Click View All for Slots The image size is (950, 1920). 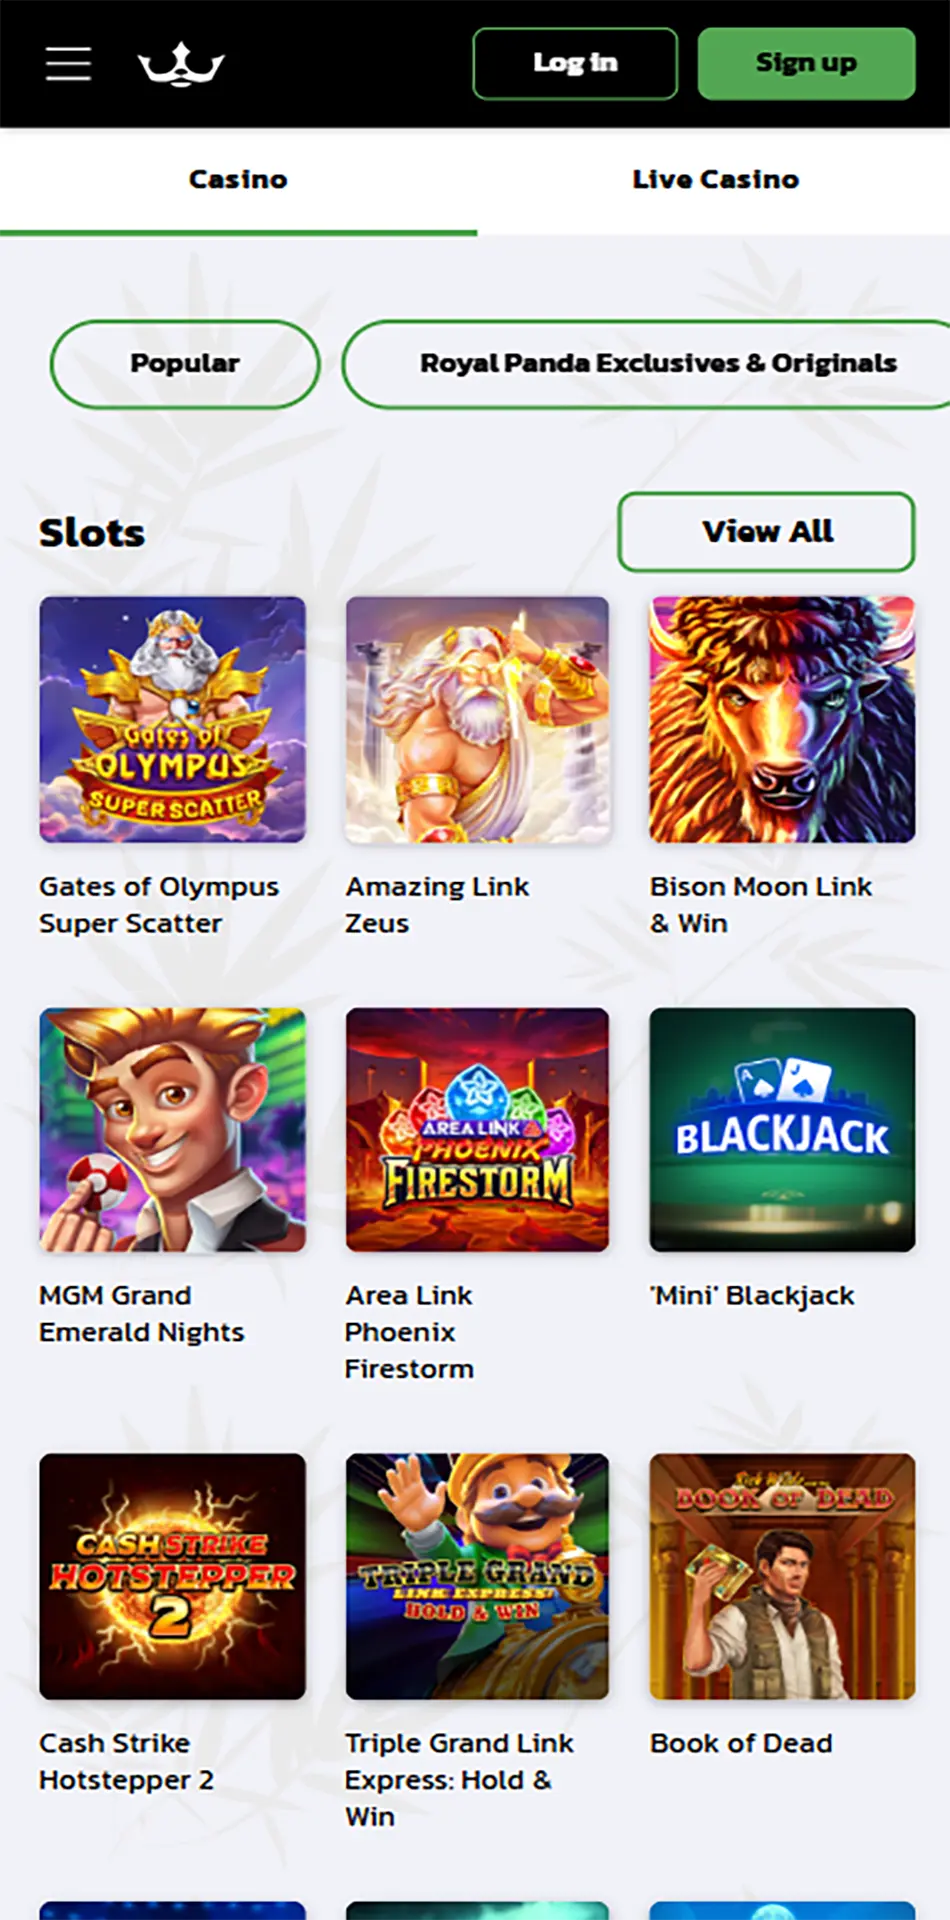766,531
